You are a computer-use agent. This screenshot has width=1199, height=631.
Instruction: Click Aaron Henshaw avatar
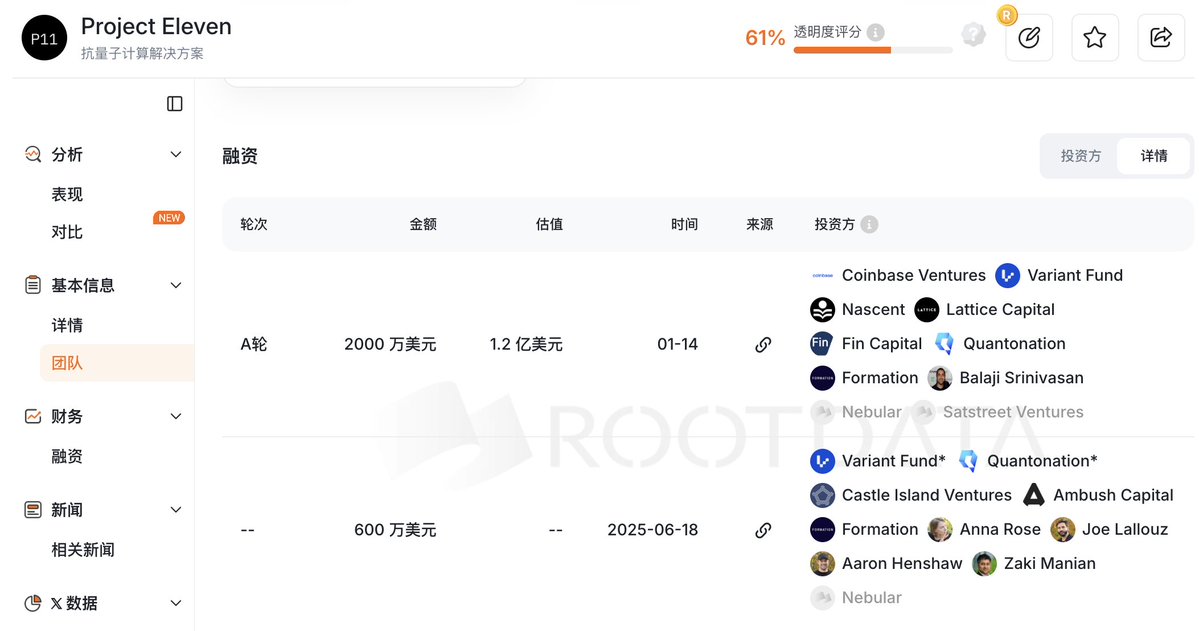click(x=822, y=564)
